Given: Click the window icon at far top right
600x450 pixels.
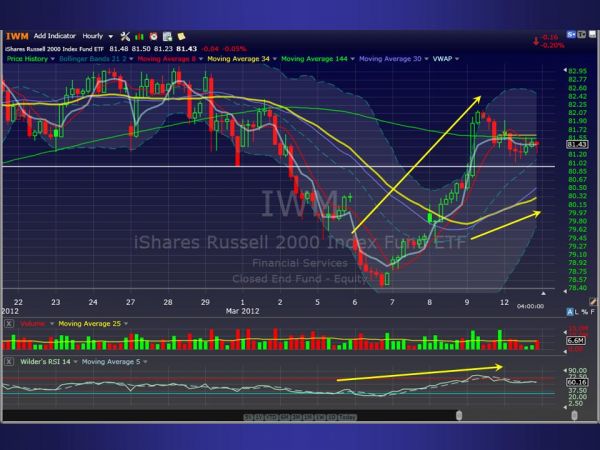Looking at the screenshot, I should tap(590, 34).
